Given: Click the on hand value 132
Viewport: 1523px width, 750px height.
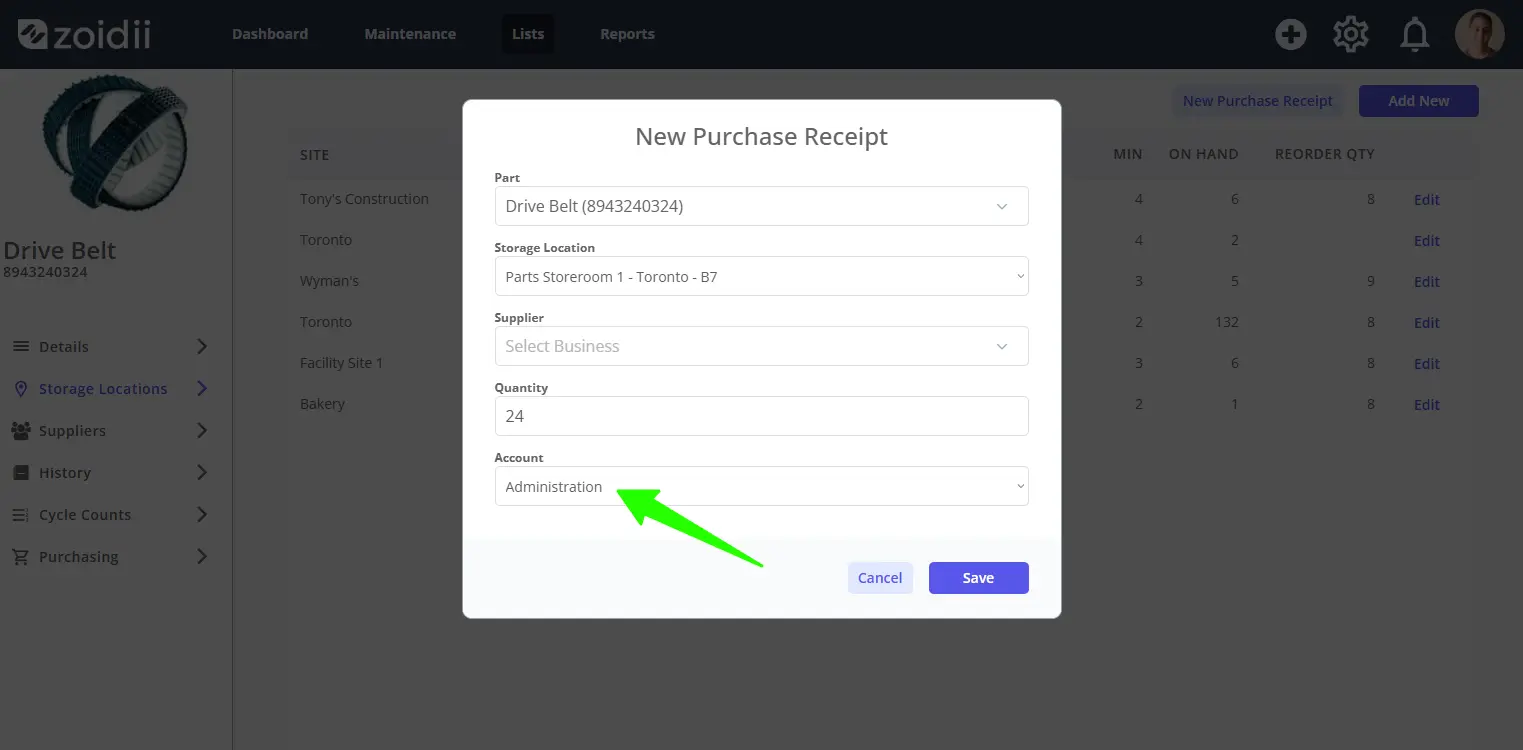Looking at the screenshot, I should coord(1225,322).
